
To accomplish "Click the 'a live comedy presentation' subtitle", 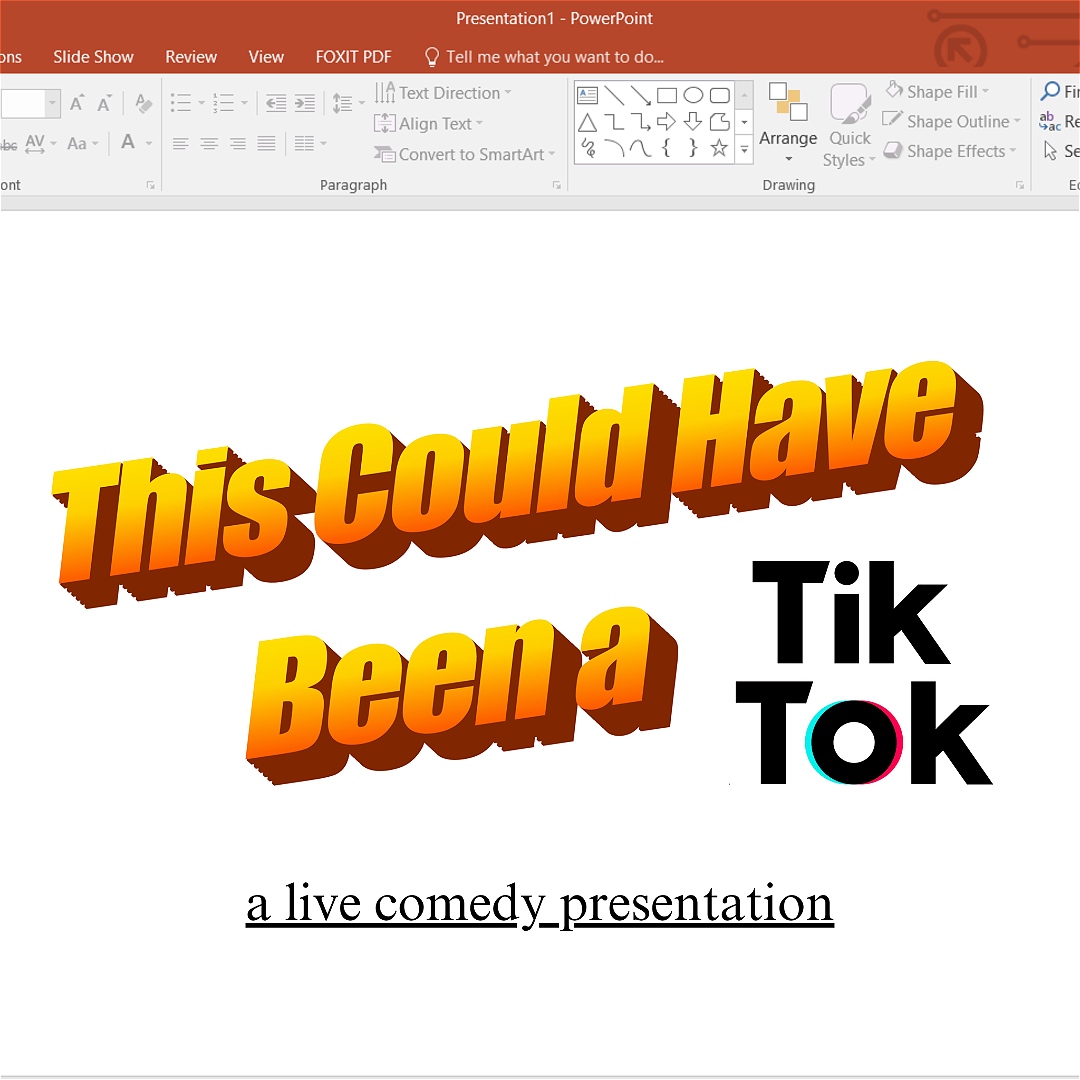I will pos(540,904).
